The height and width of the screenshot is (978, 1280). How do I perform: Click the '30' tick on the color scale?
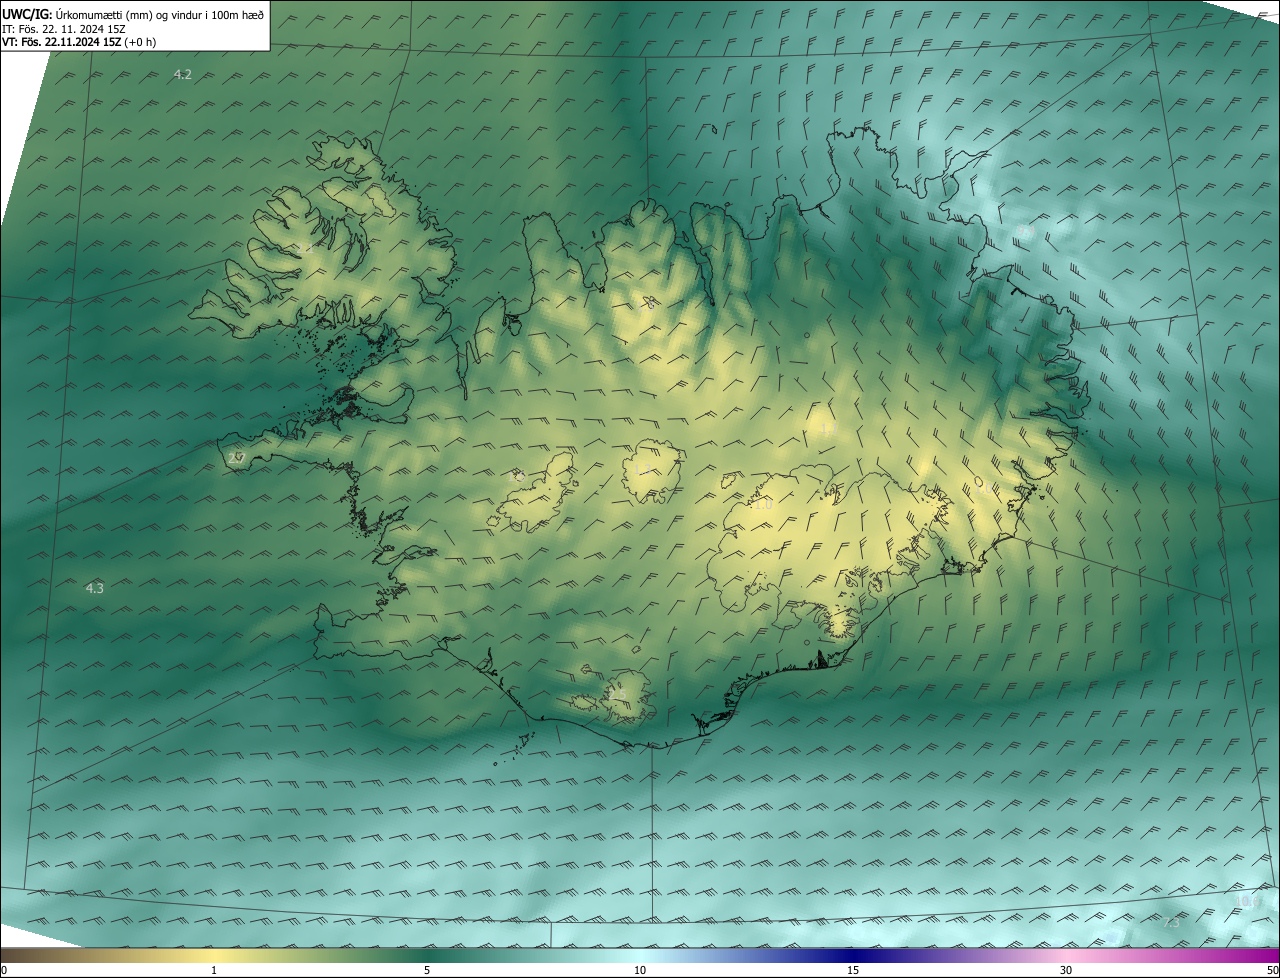coord(1066,970)
